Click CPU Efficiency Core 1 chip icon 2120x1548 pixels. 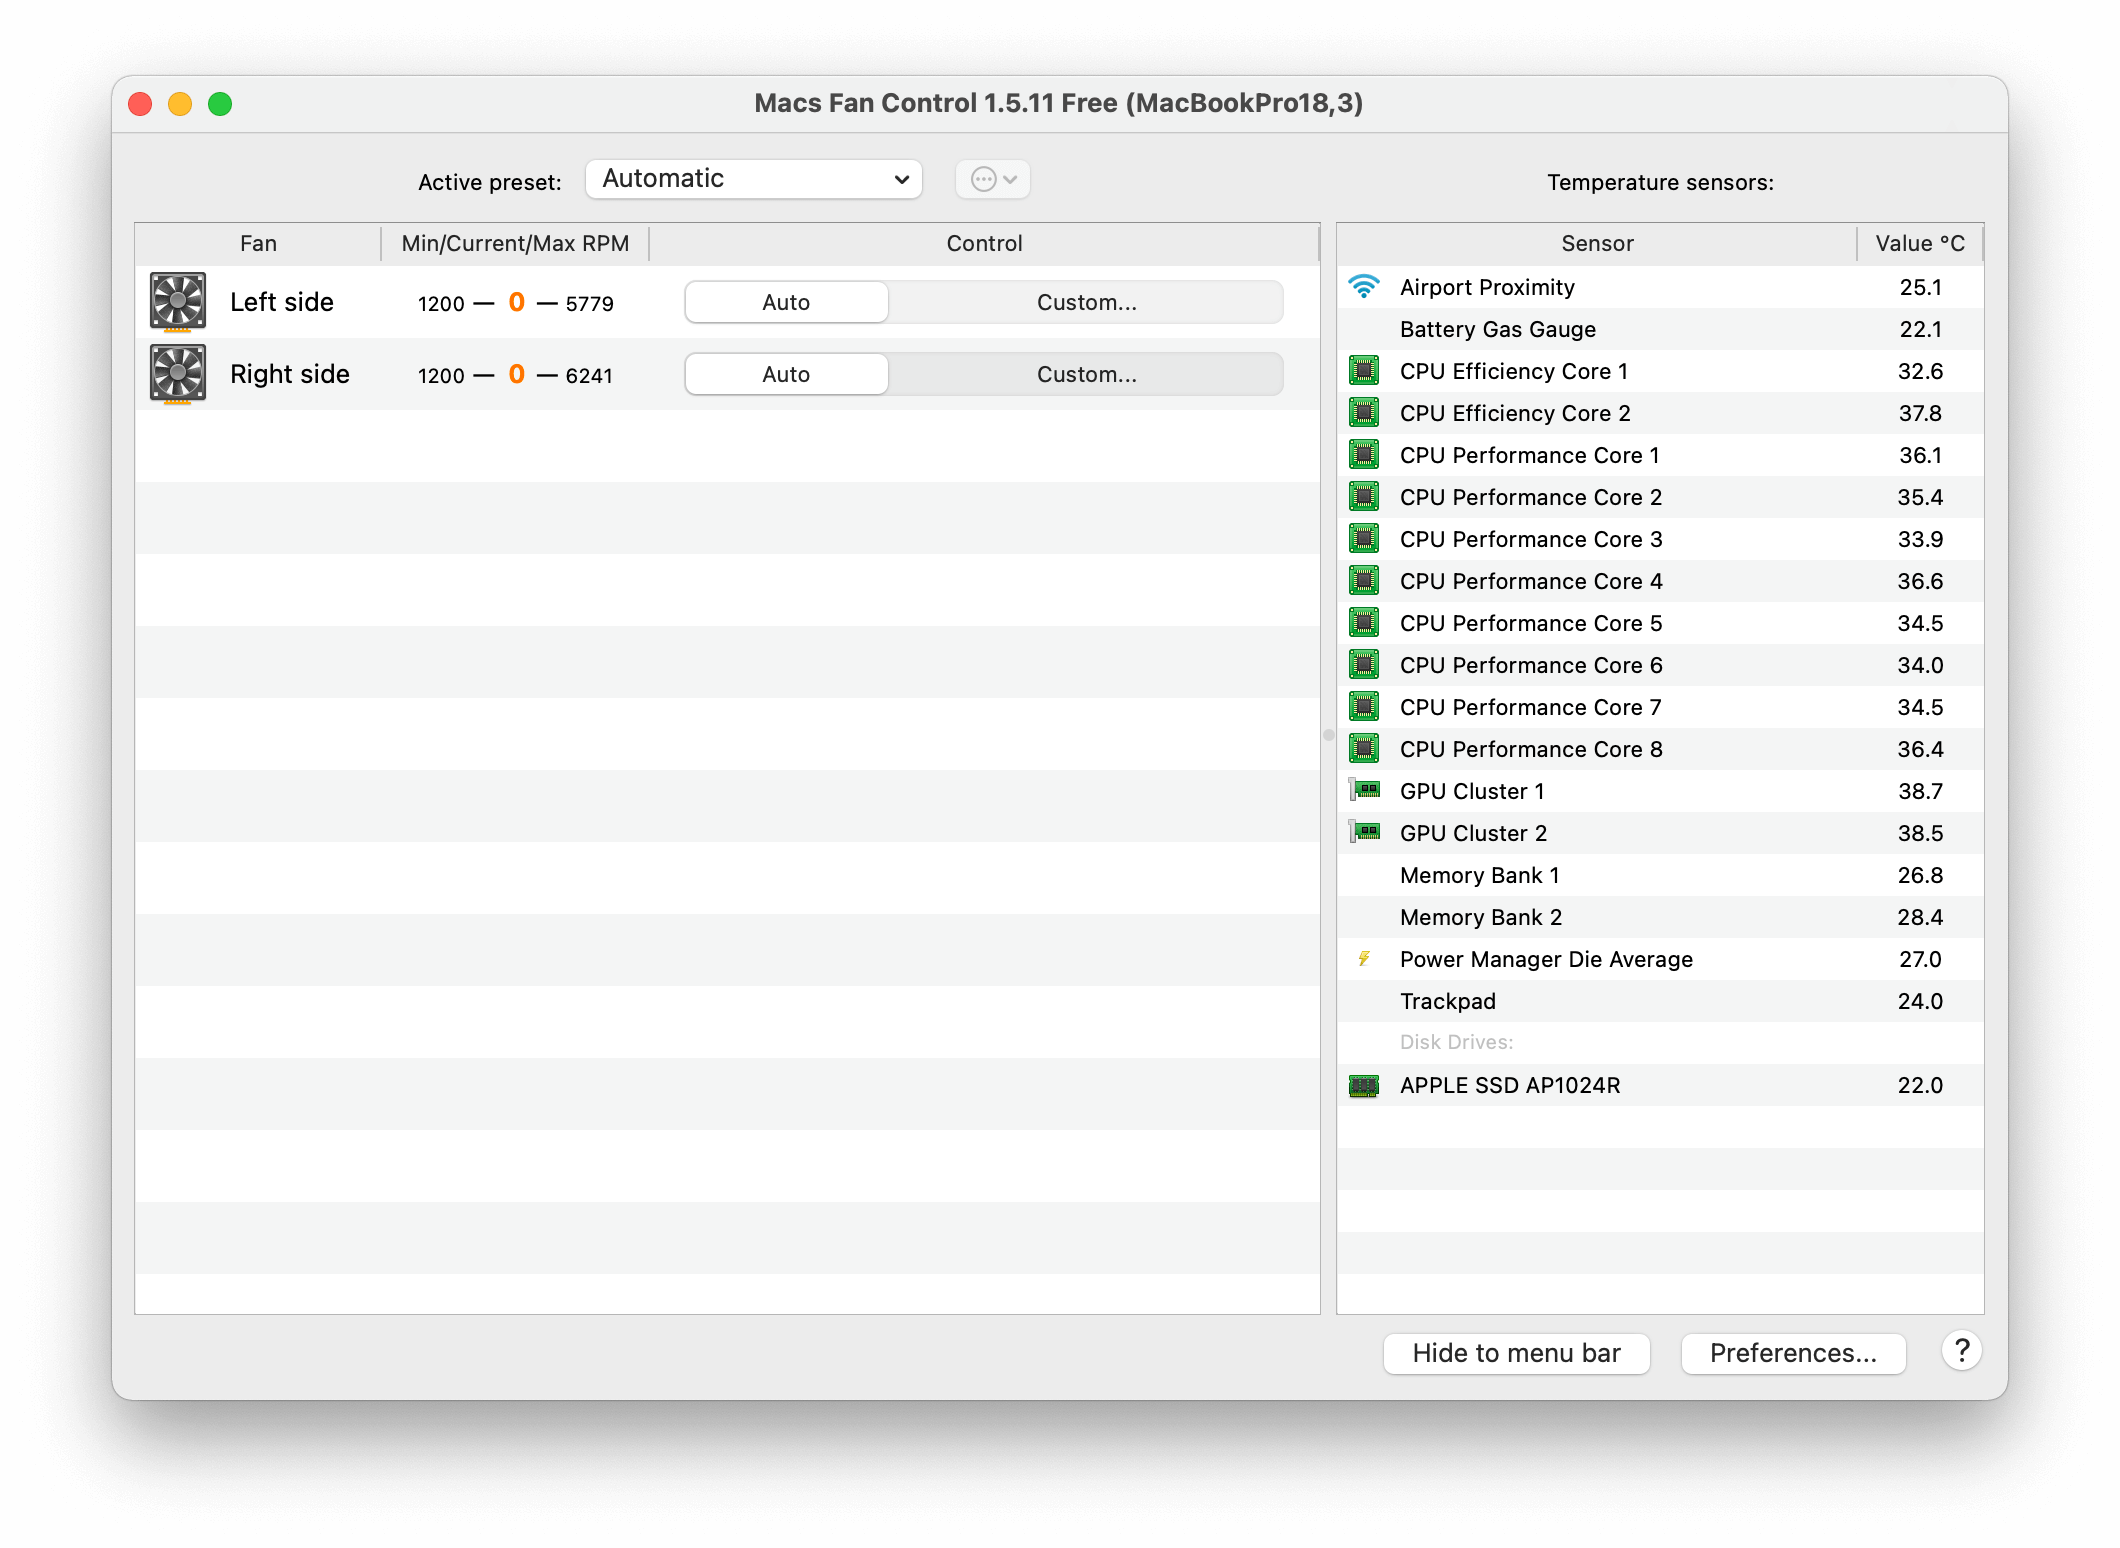pos(1364,371)
